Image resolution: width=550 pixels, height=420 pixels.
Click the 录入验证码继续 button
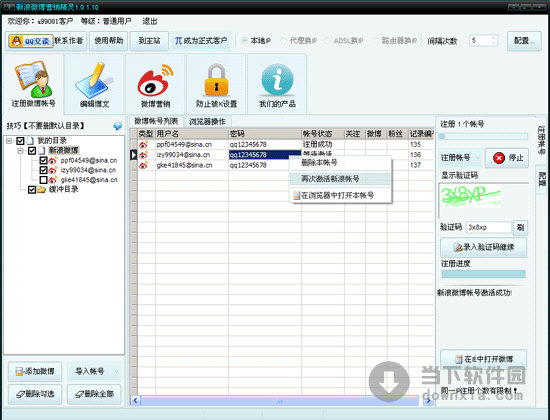(x=483, y=247)
